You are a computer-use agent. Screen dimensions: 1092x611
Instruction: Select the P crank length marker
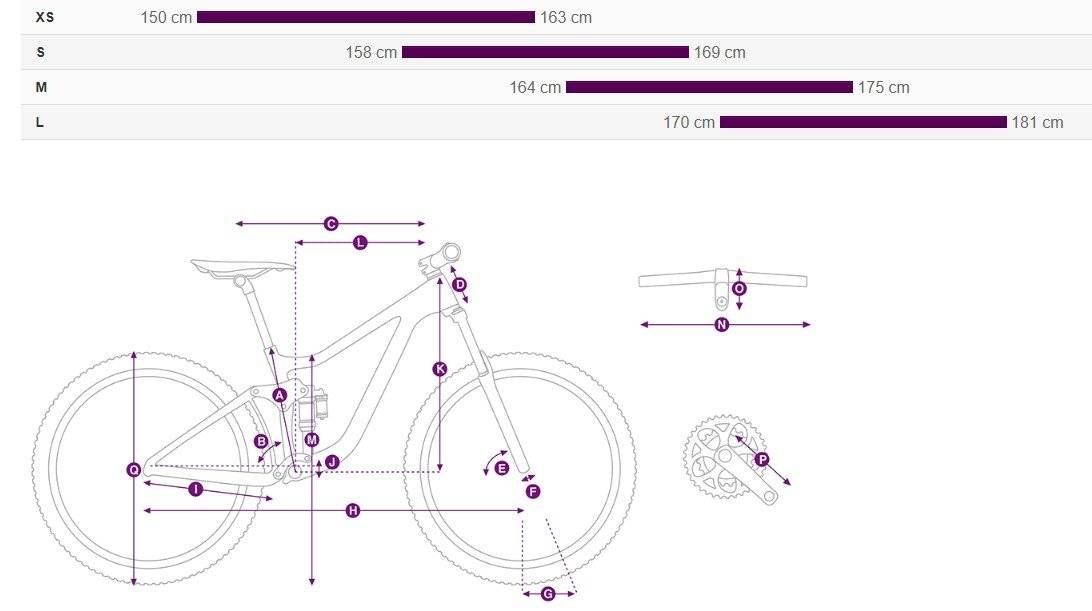click(762, 459)
